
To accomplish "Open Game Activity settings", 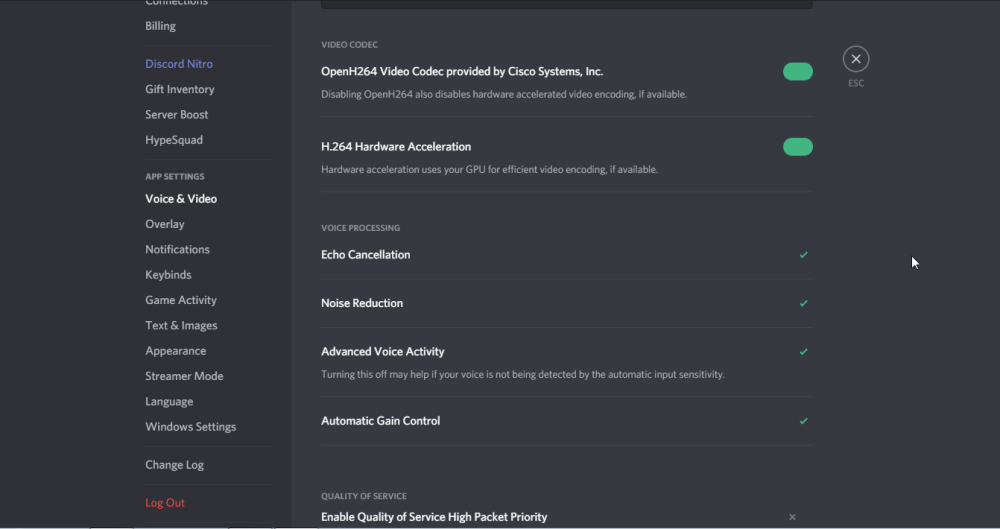I will pos(181,301).
